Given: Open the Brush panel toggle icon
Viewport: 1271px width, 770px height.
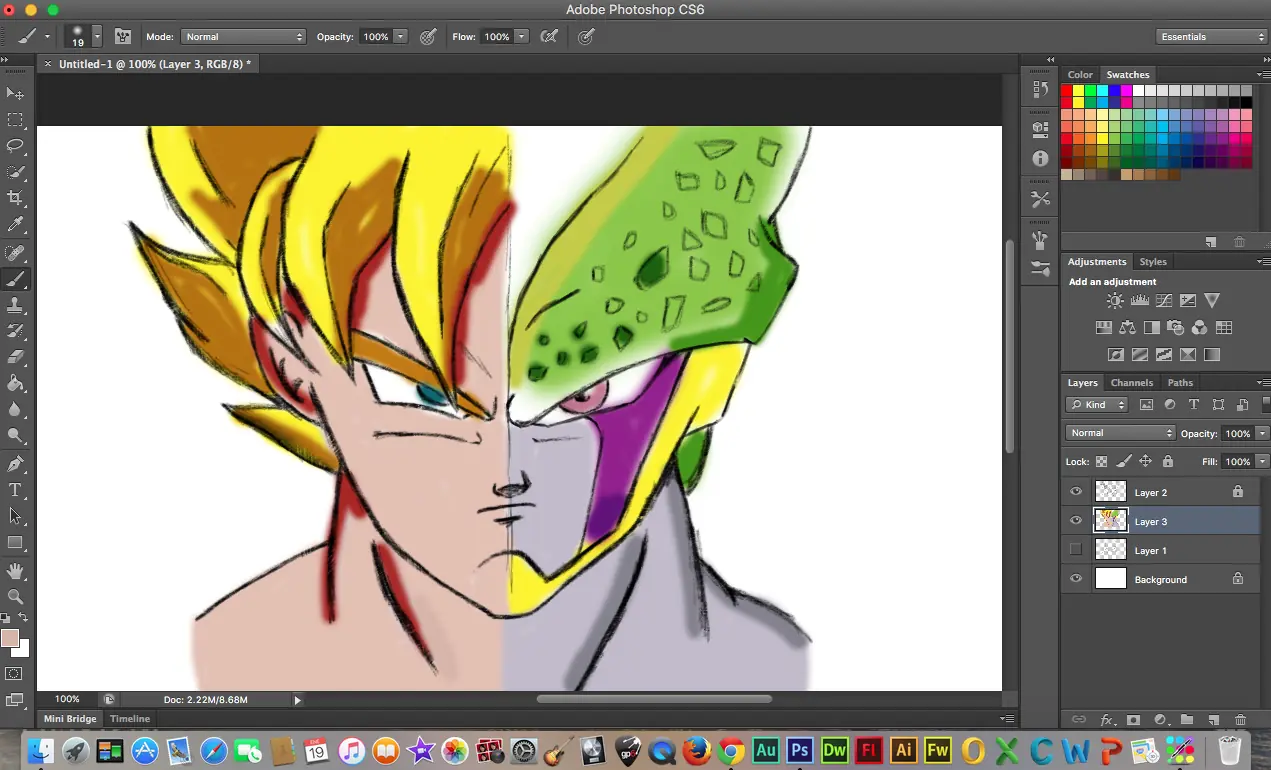Looking at the screenshot, I should click(x=123, y=36).
